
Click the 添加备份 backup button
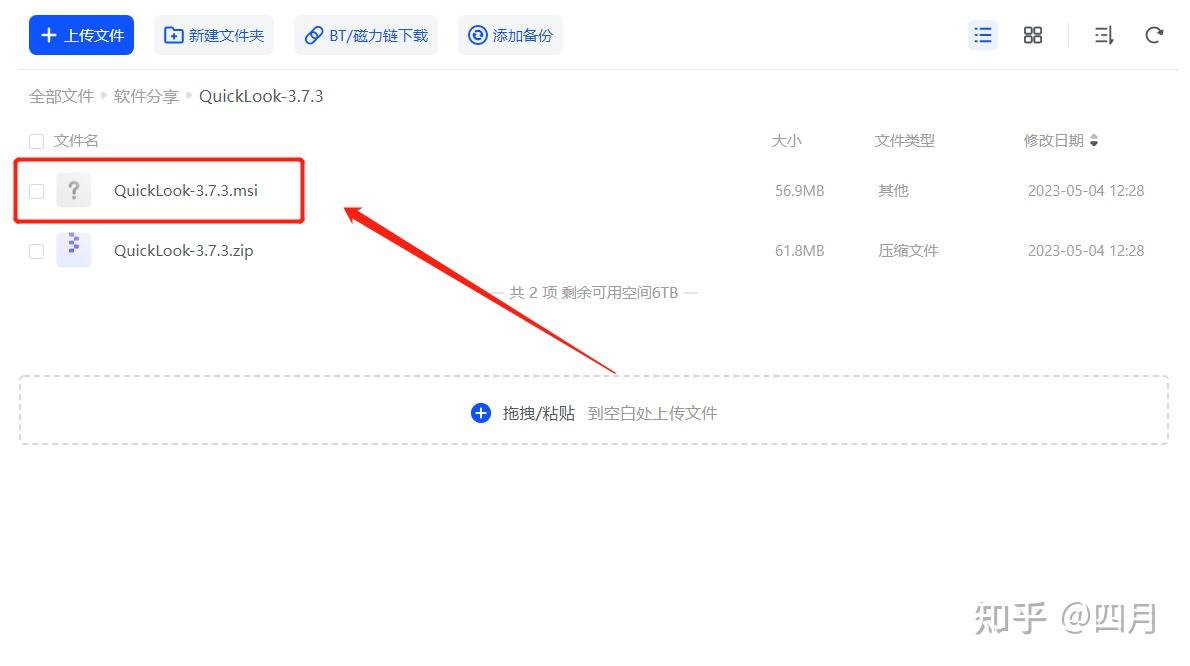coord(510,35)
